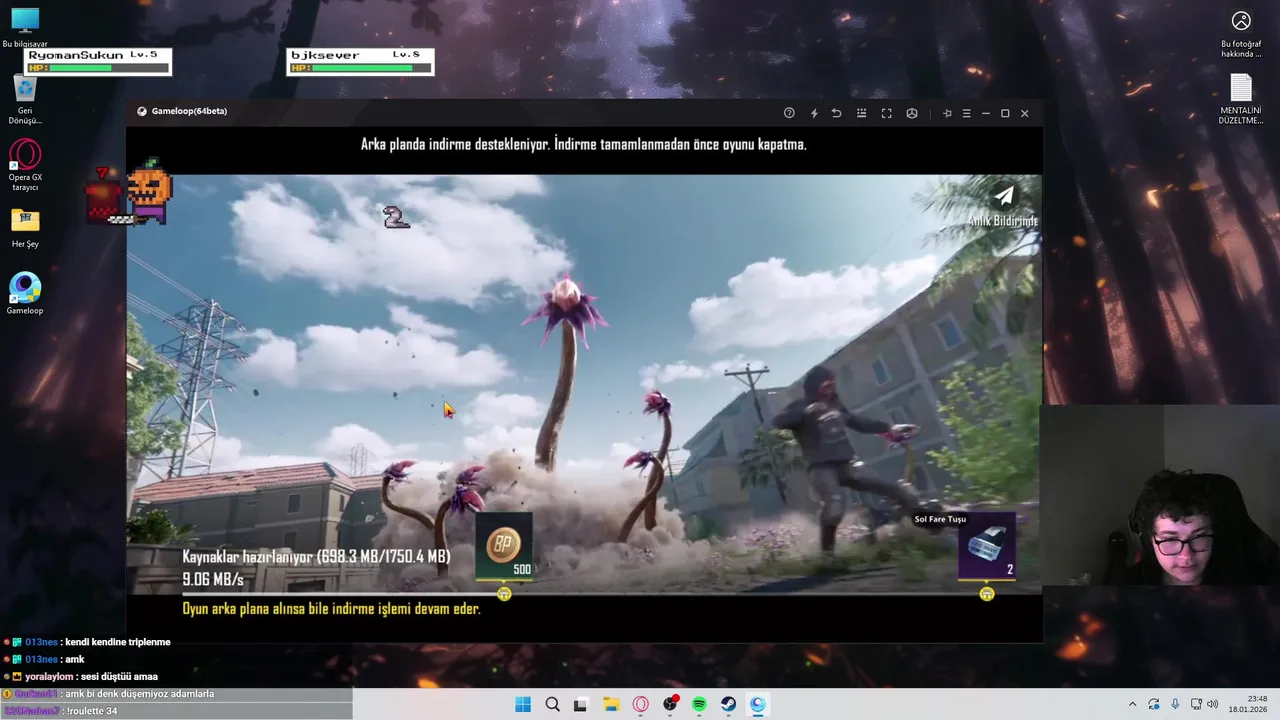Screen dimensions: 1280x720
Task: Click chat message 'kendi kendine triplenme'
Action: click(118, 642)
